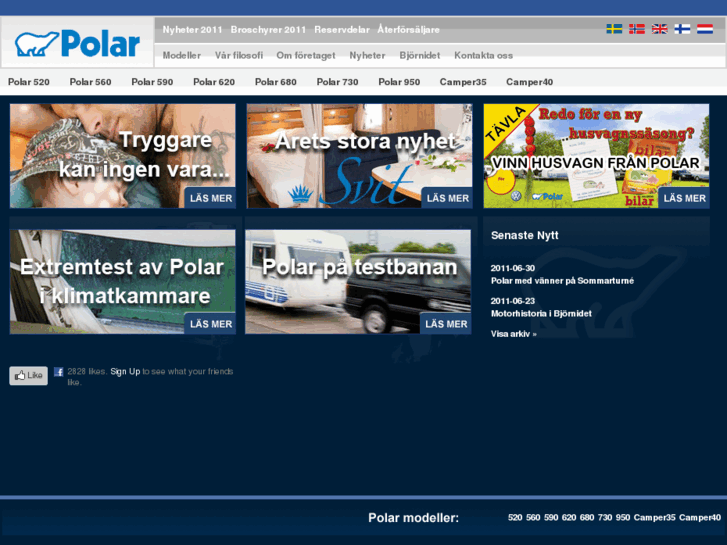Click the Visa arkiv link
The image size is (727, 545).
click(513, 334)
